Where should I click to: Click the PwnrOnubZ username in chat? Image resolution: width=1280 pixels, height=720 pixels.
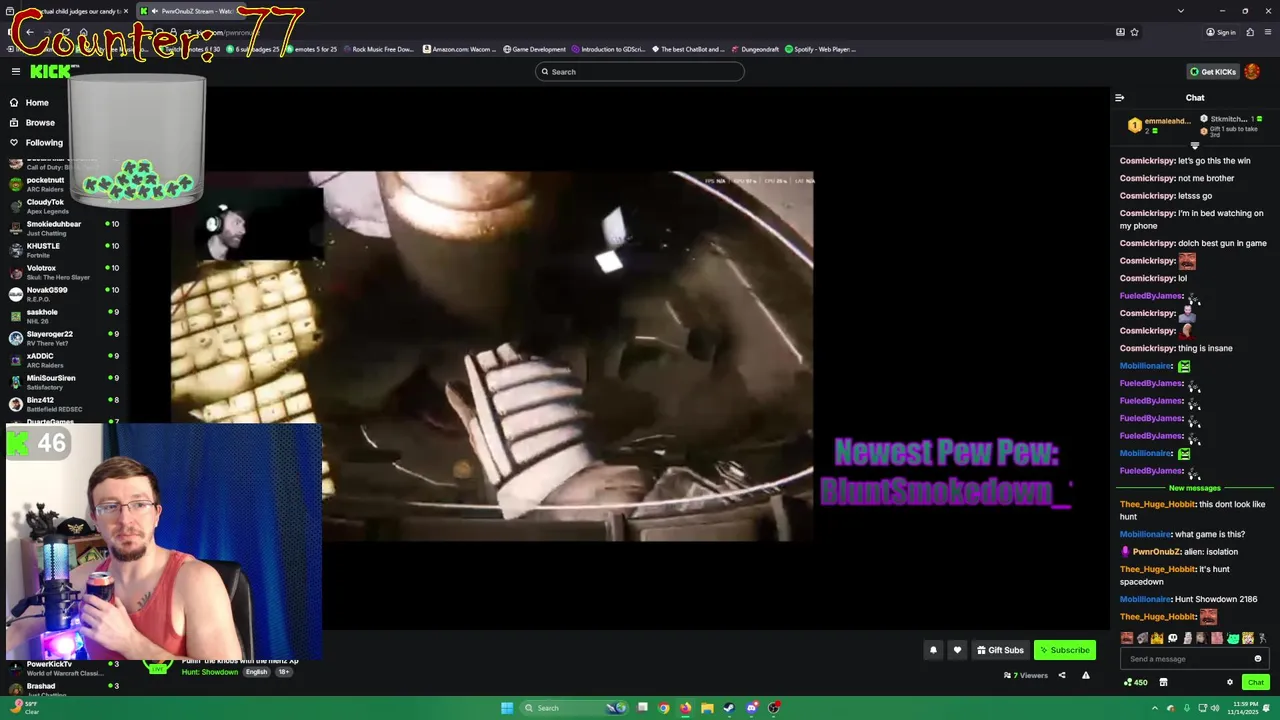[x=1157, y=552]
